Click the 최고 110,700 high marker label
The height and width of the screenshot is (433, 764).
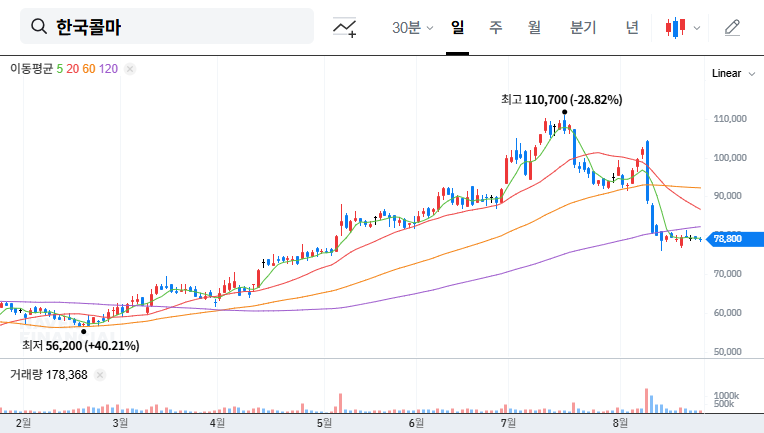561,100
